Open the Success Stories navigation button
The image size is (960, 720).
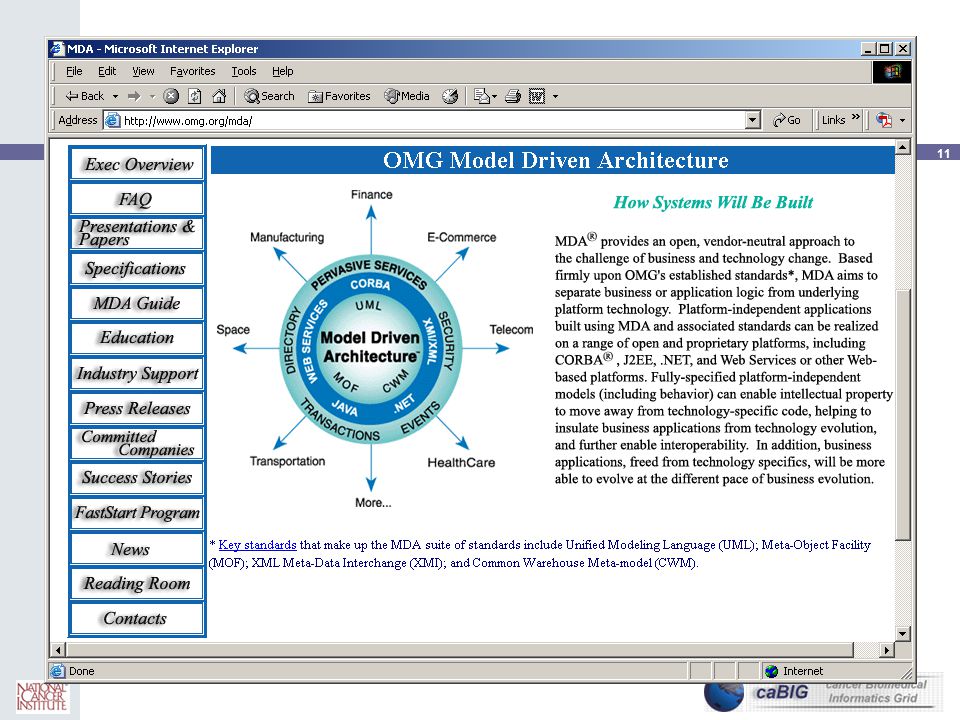(137, 478)
